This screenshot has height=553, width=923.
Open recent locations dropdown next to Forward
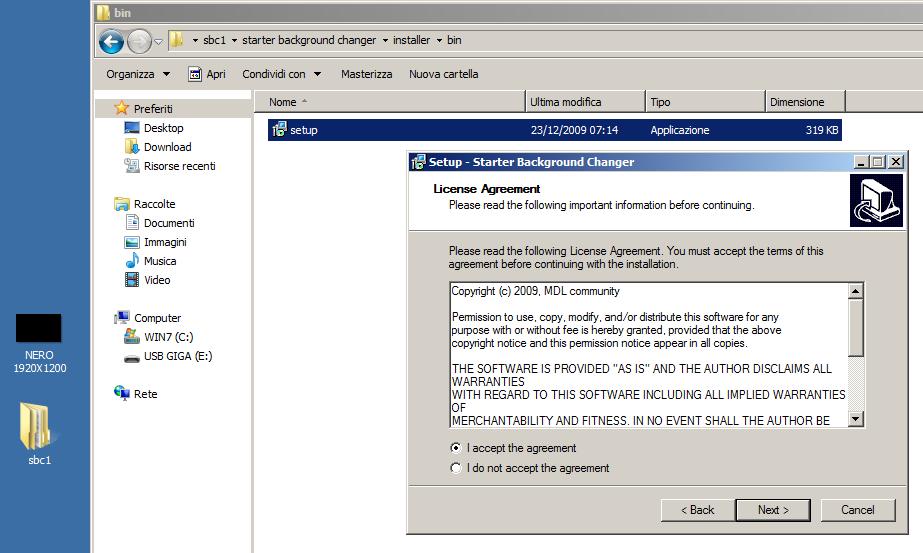(x=158, y=41)
